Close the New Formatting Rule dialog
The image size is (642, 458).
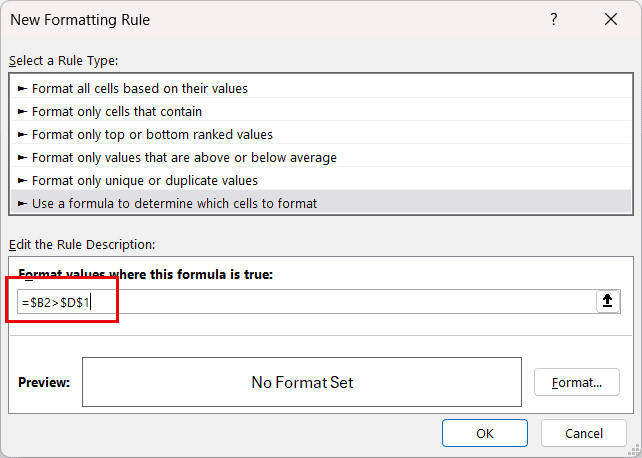610,20
